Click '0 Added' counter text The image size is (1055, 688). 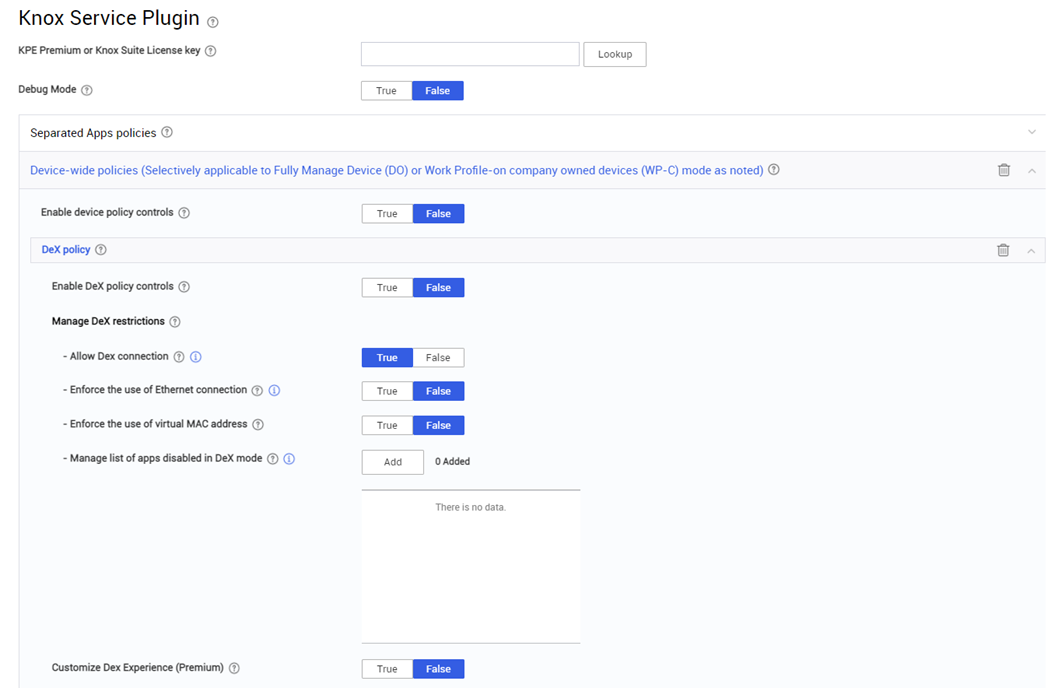[x=452, y=462]
